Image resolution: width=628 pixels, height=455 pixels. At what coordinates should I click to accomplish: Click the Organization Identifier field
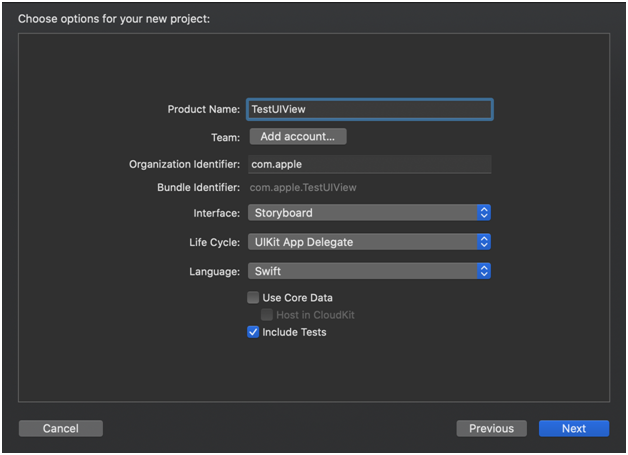(369, 164)
